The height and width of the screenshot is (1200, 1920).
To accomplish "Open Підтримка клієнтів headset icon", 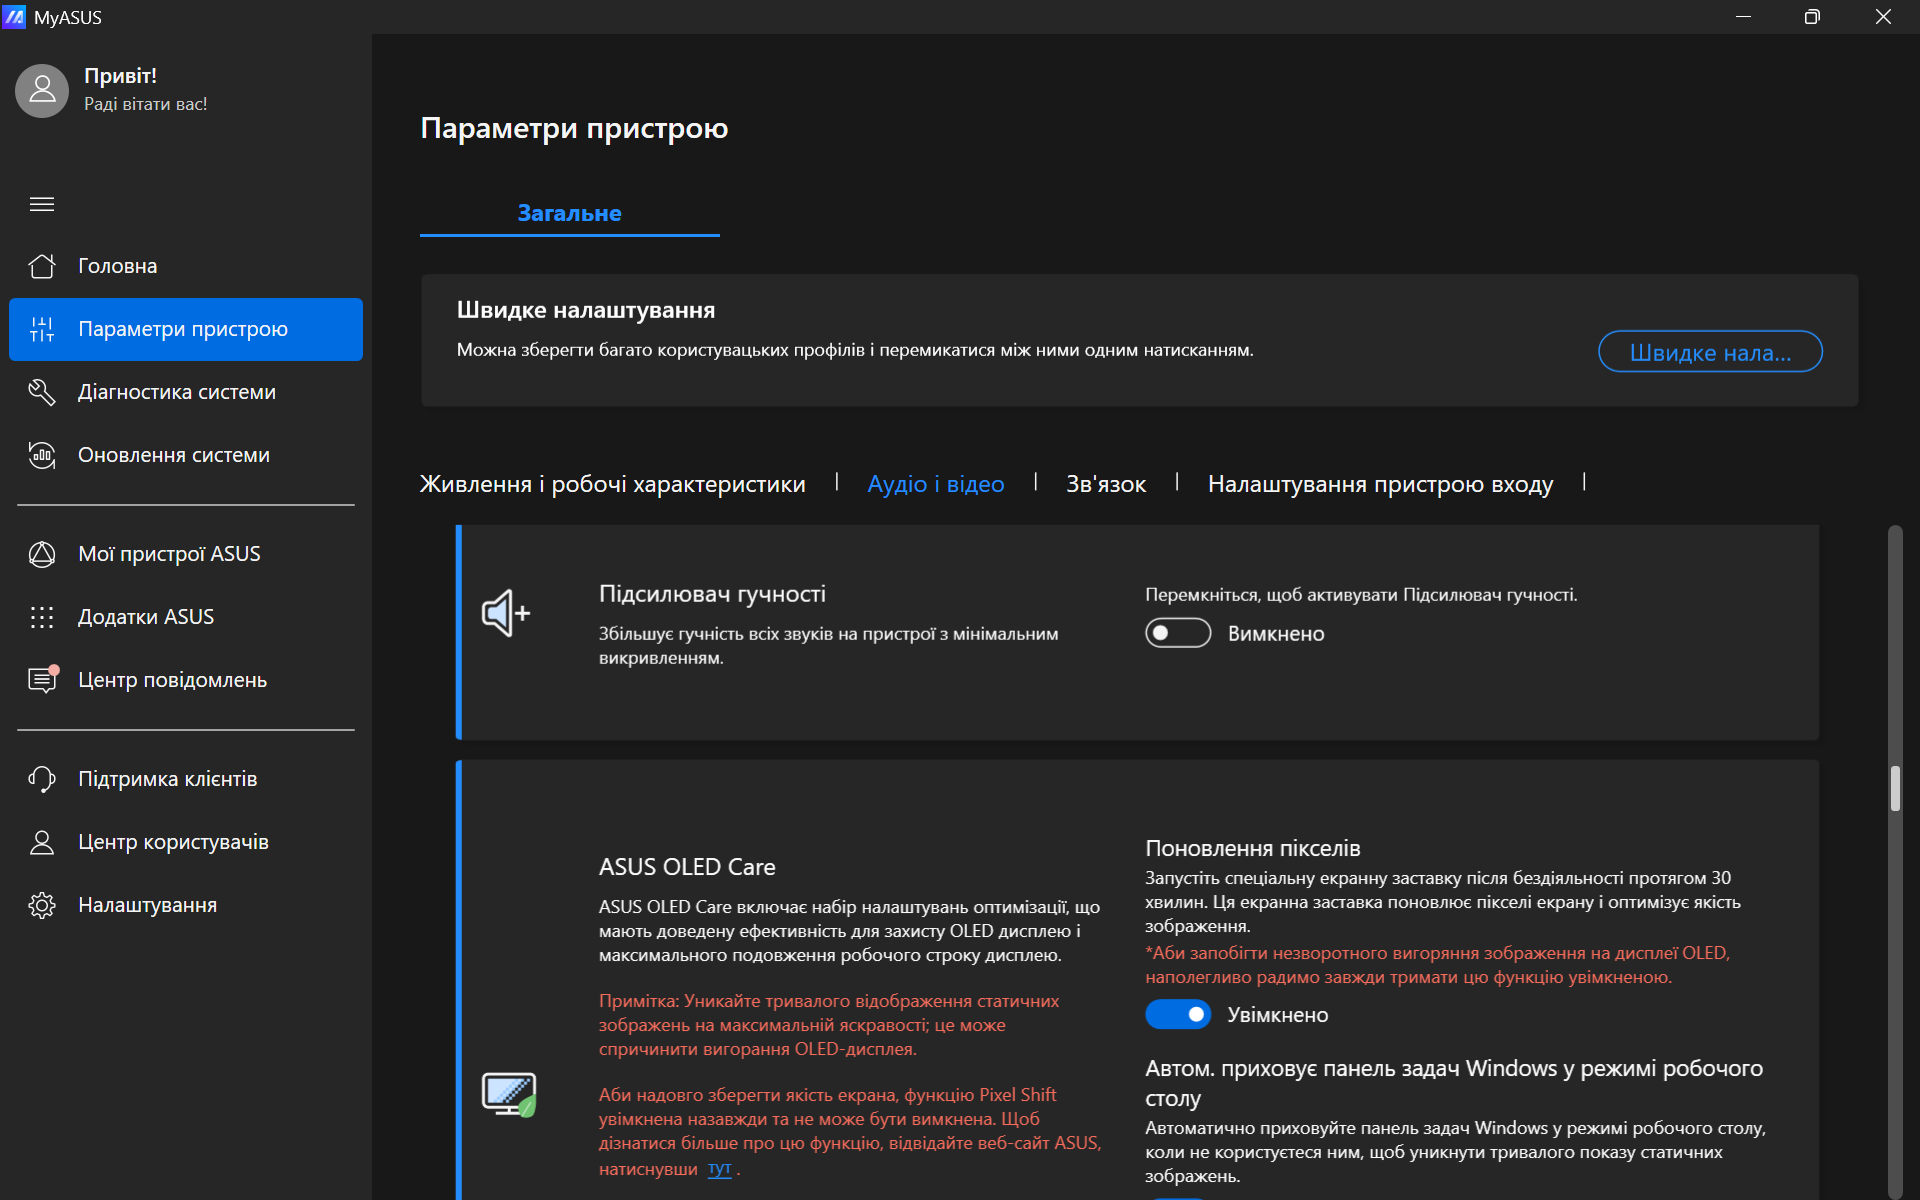I will [42, 779].
